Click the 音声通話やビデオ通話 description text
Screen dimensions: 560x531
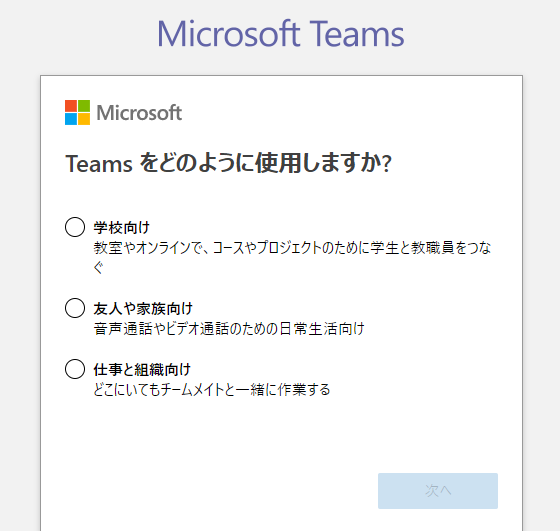pyautogui.click(x=229, y=329)
